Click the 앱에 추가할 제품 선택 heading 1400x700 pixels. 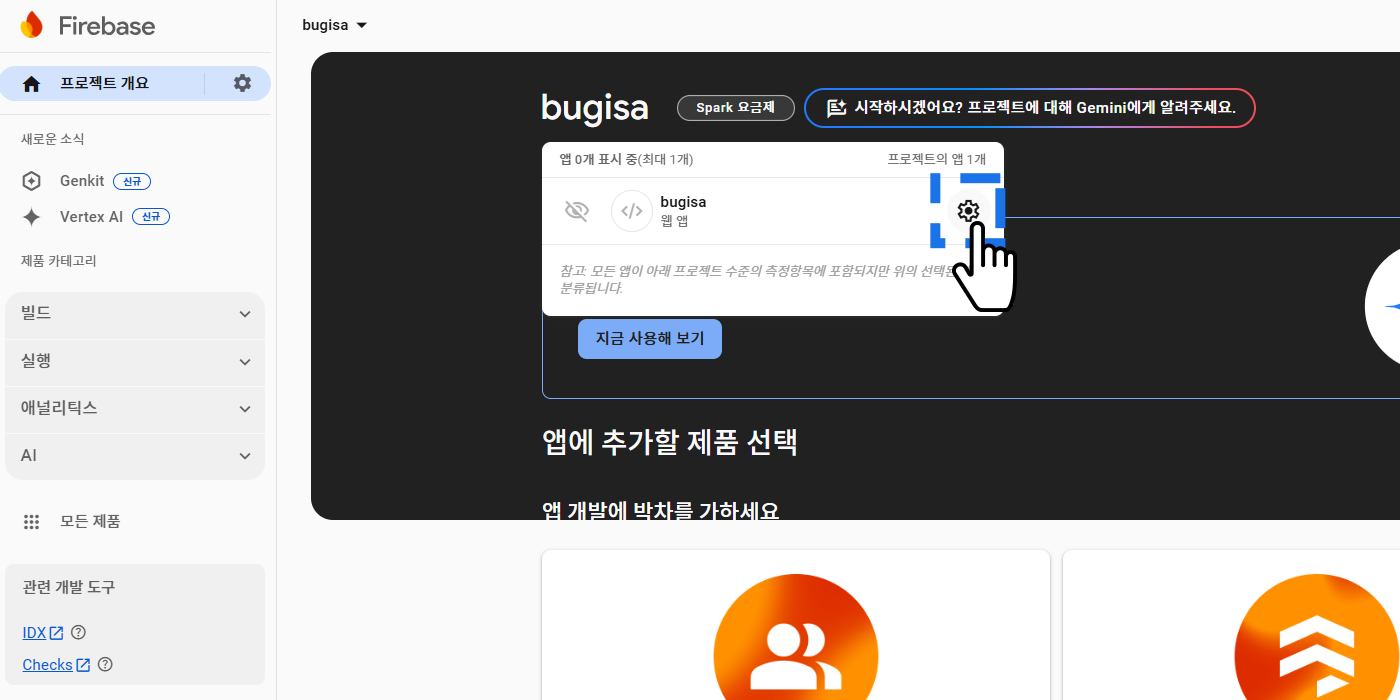tap(670, 442)
